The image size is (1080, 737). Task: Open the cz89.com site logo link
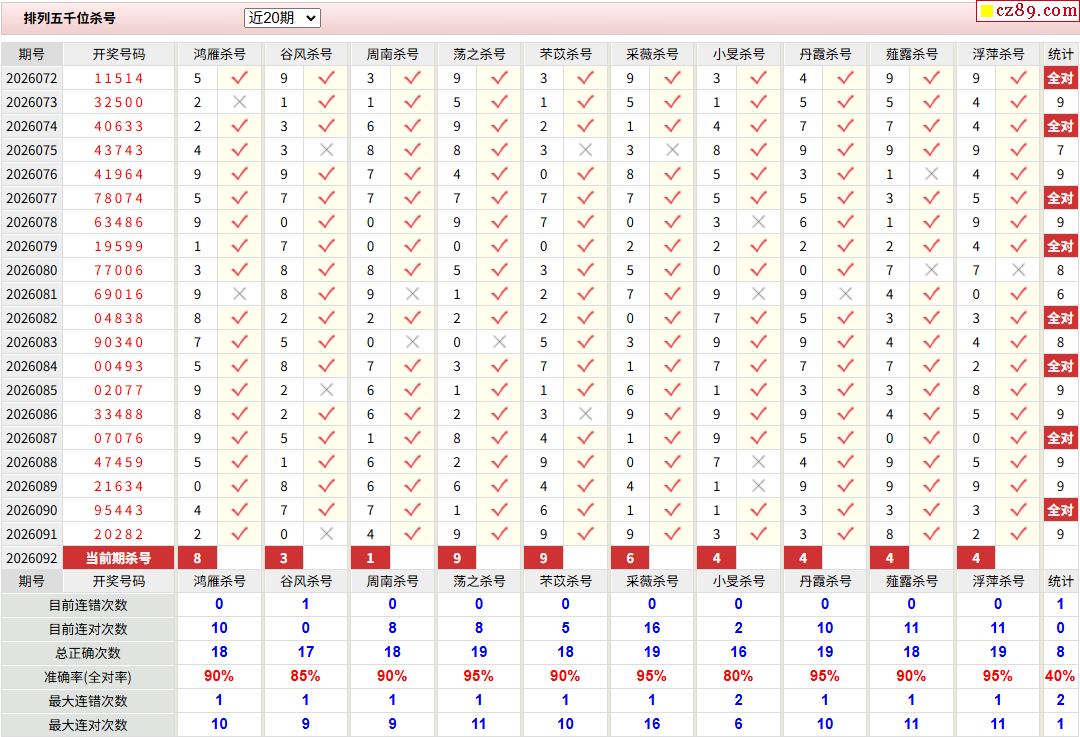click(1028, 10)
